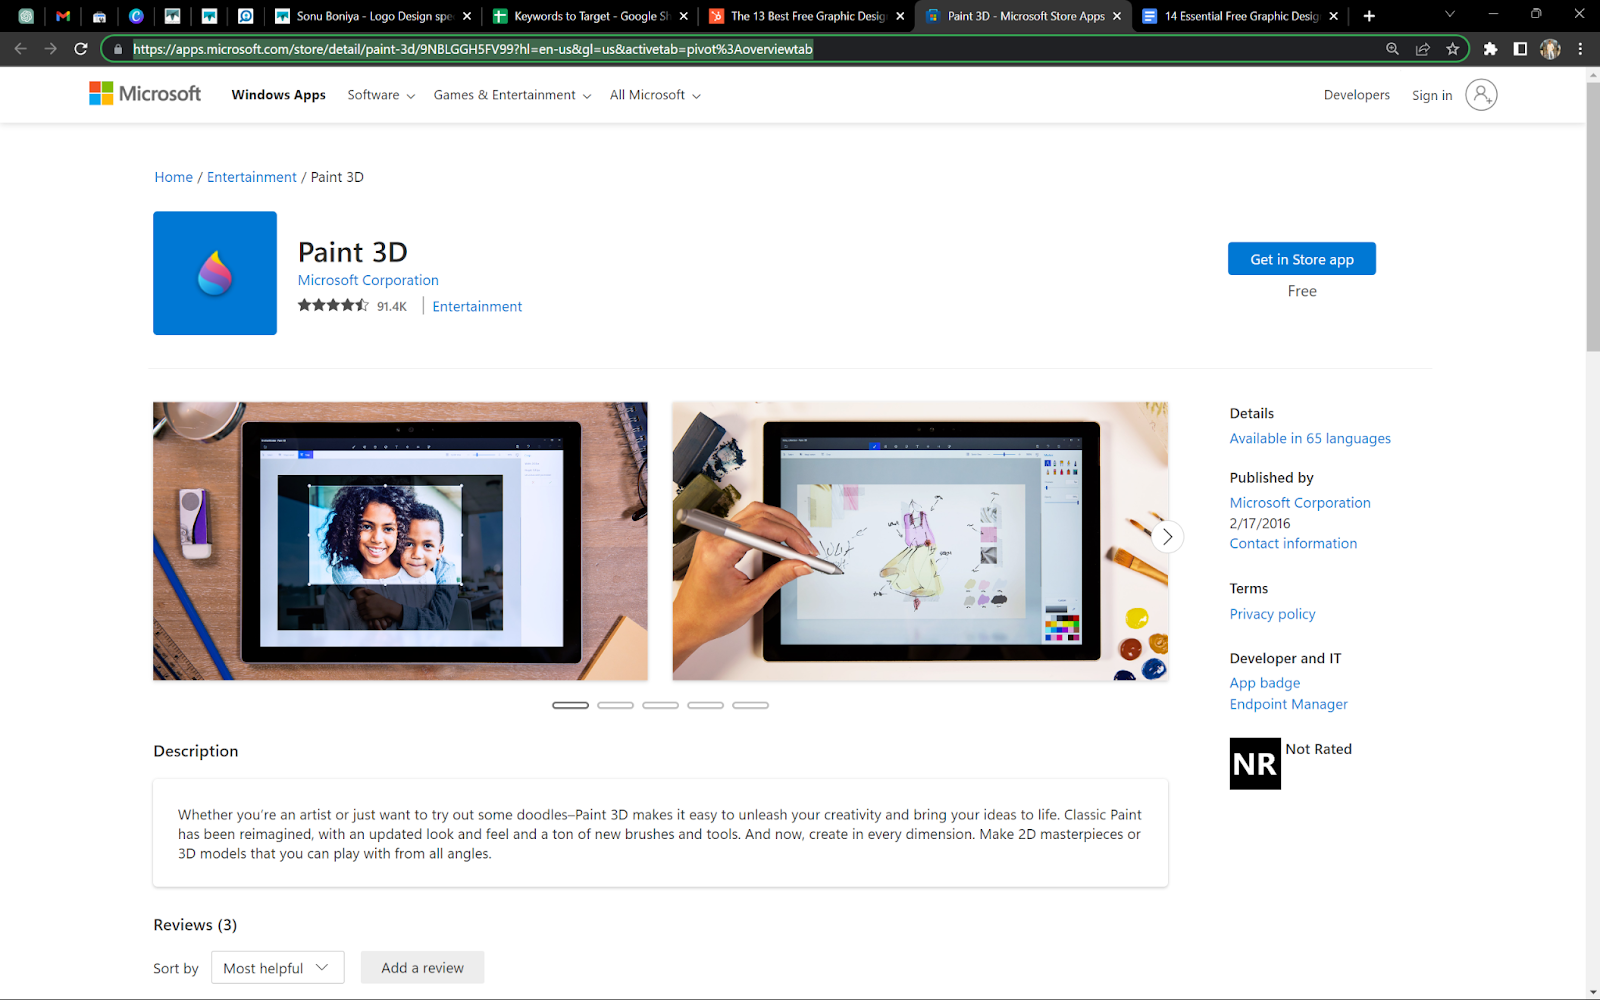Open the App badge link

[x=1264, y=683]
